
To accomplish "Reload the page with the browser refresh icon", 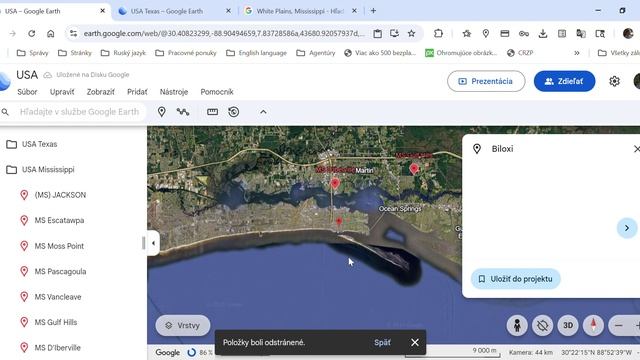I will 31,33.
